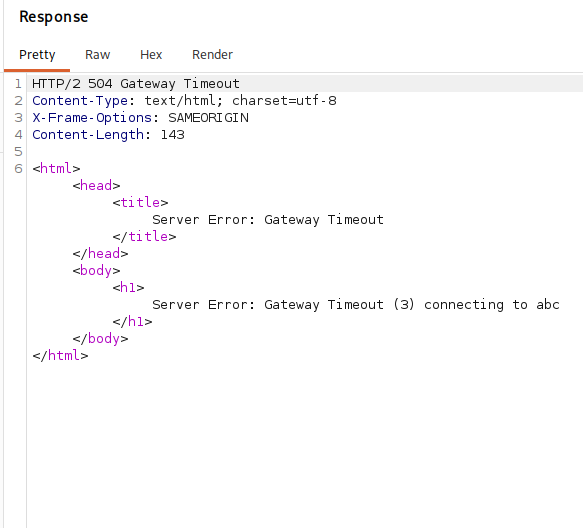Click the opening h1 tag
The width and height of the screenshot is (583, 528).
pos(128,288)
